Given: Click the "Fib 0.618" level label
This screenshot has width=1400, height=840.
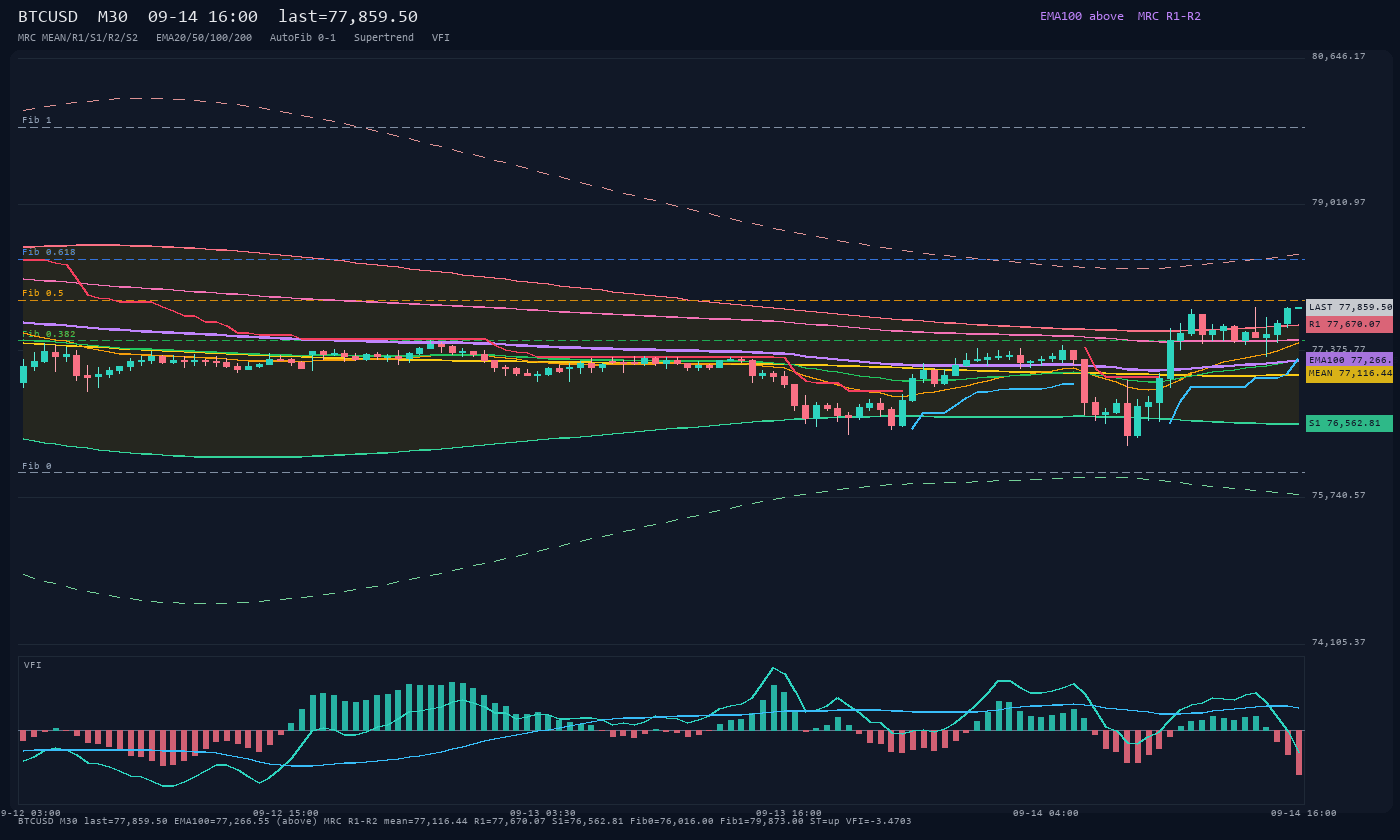Looking at the screenshot, I should coord(49,252).
